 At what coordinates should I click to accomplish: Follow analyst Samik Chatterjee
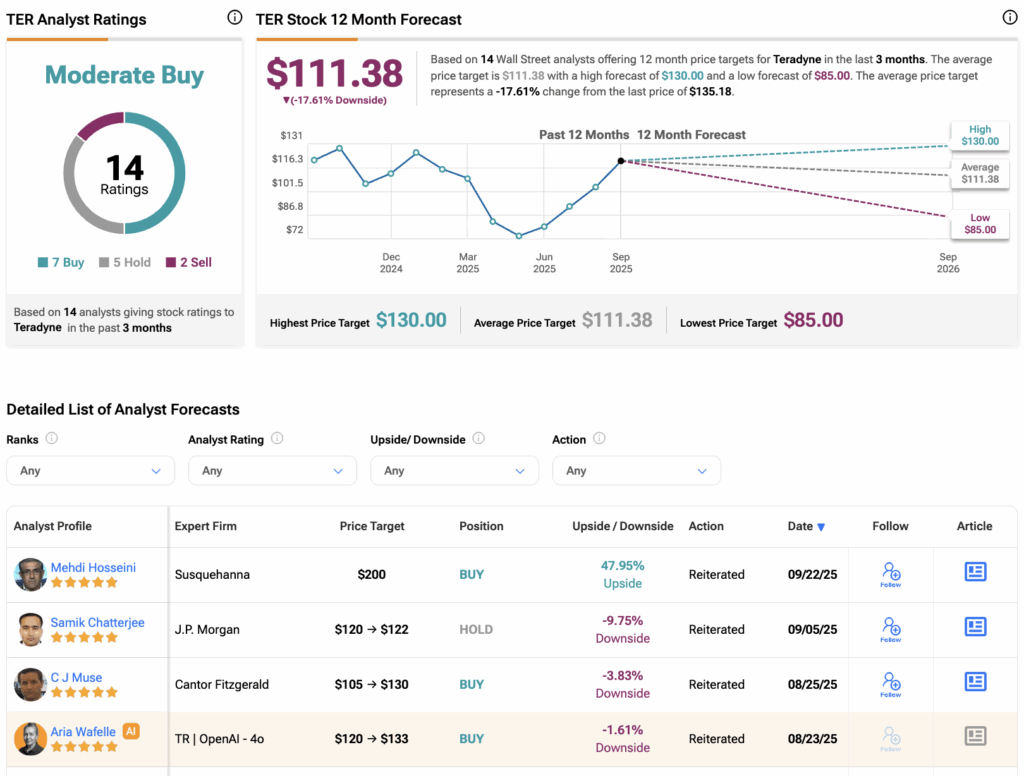(x=891, y=629)
